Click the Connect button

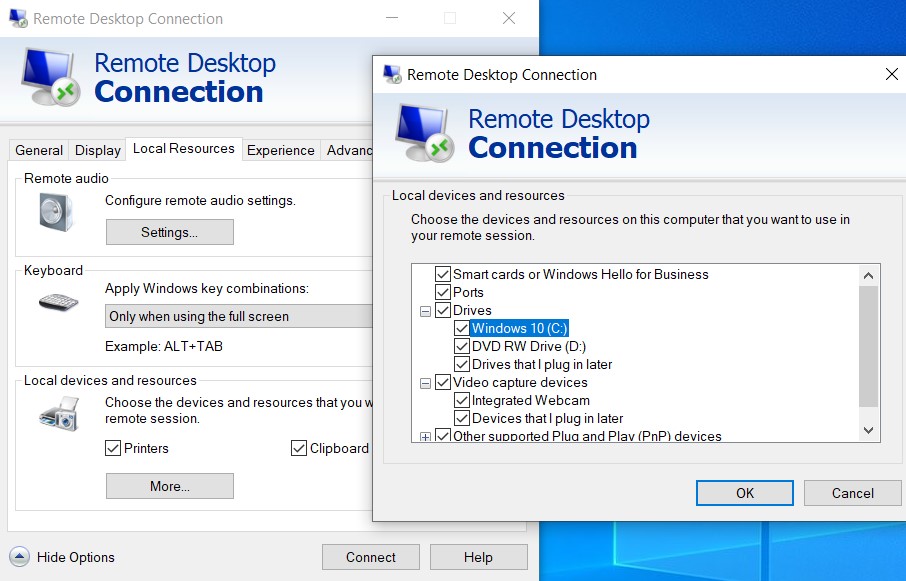(371, 557)
